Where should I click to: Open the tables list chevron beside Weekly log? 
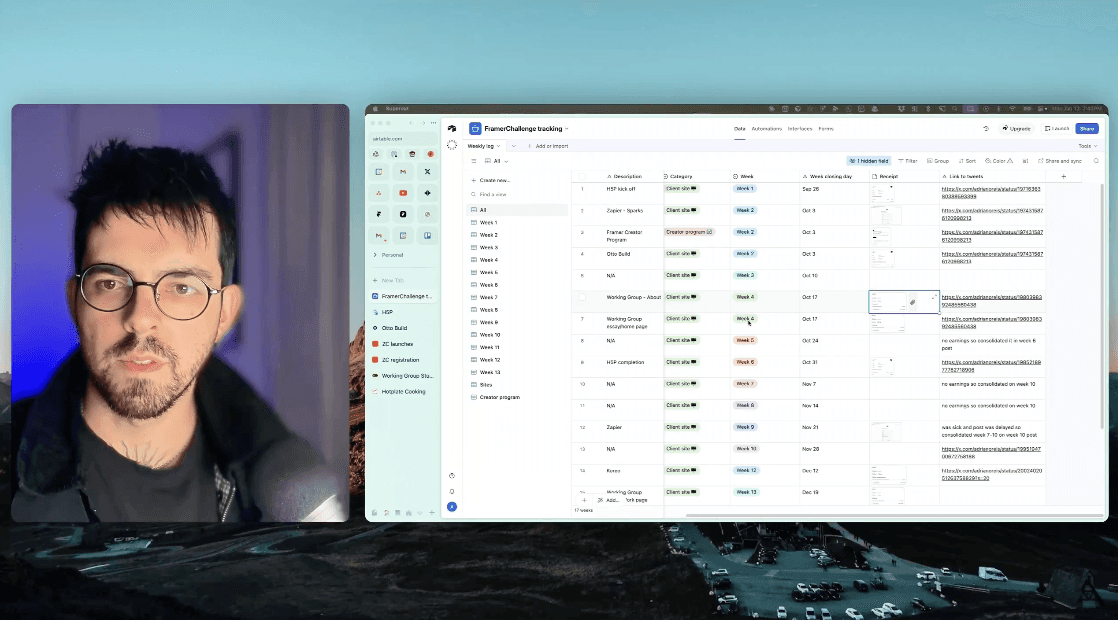click(x=513, y=146)
